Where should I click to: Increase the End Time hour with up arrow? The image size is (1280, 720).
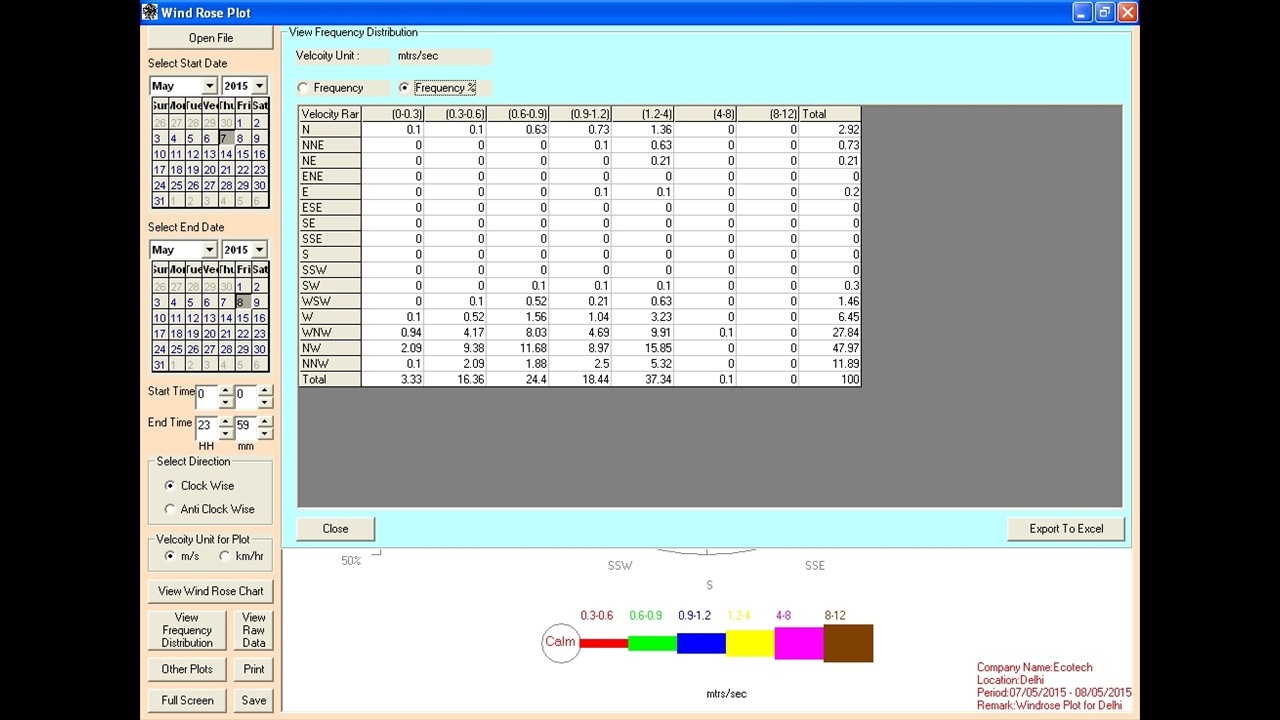point(226,422)
